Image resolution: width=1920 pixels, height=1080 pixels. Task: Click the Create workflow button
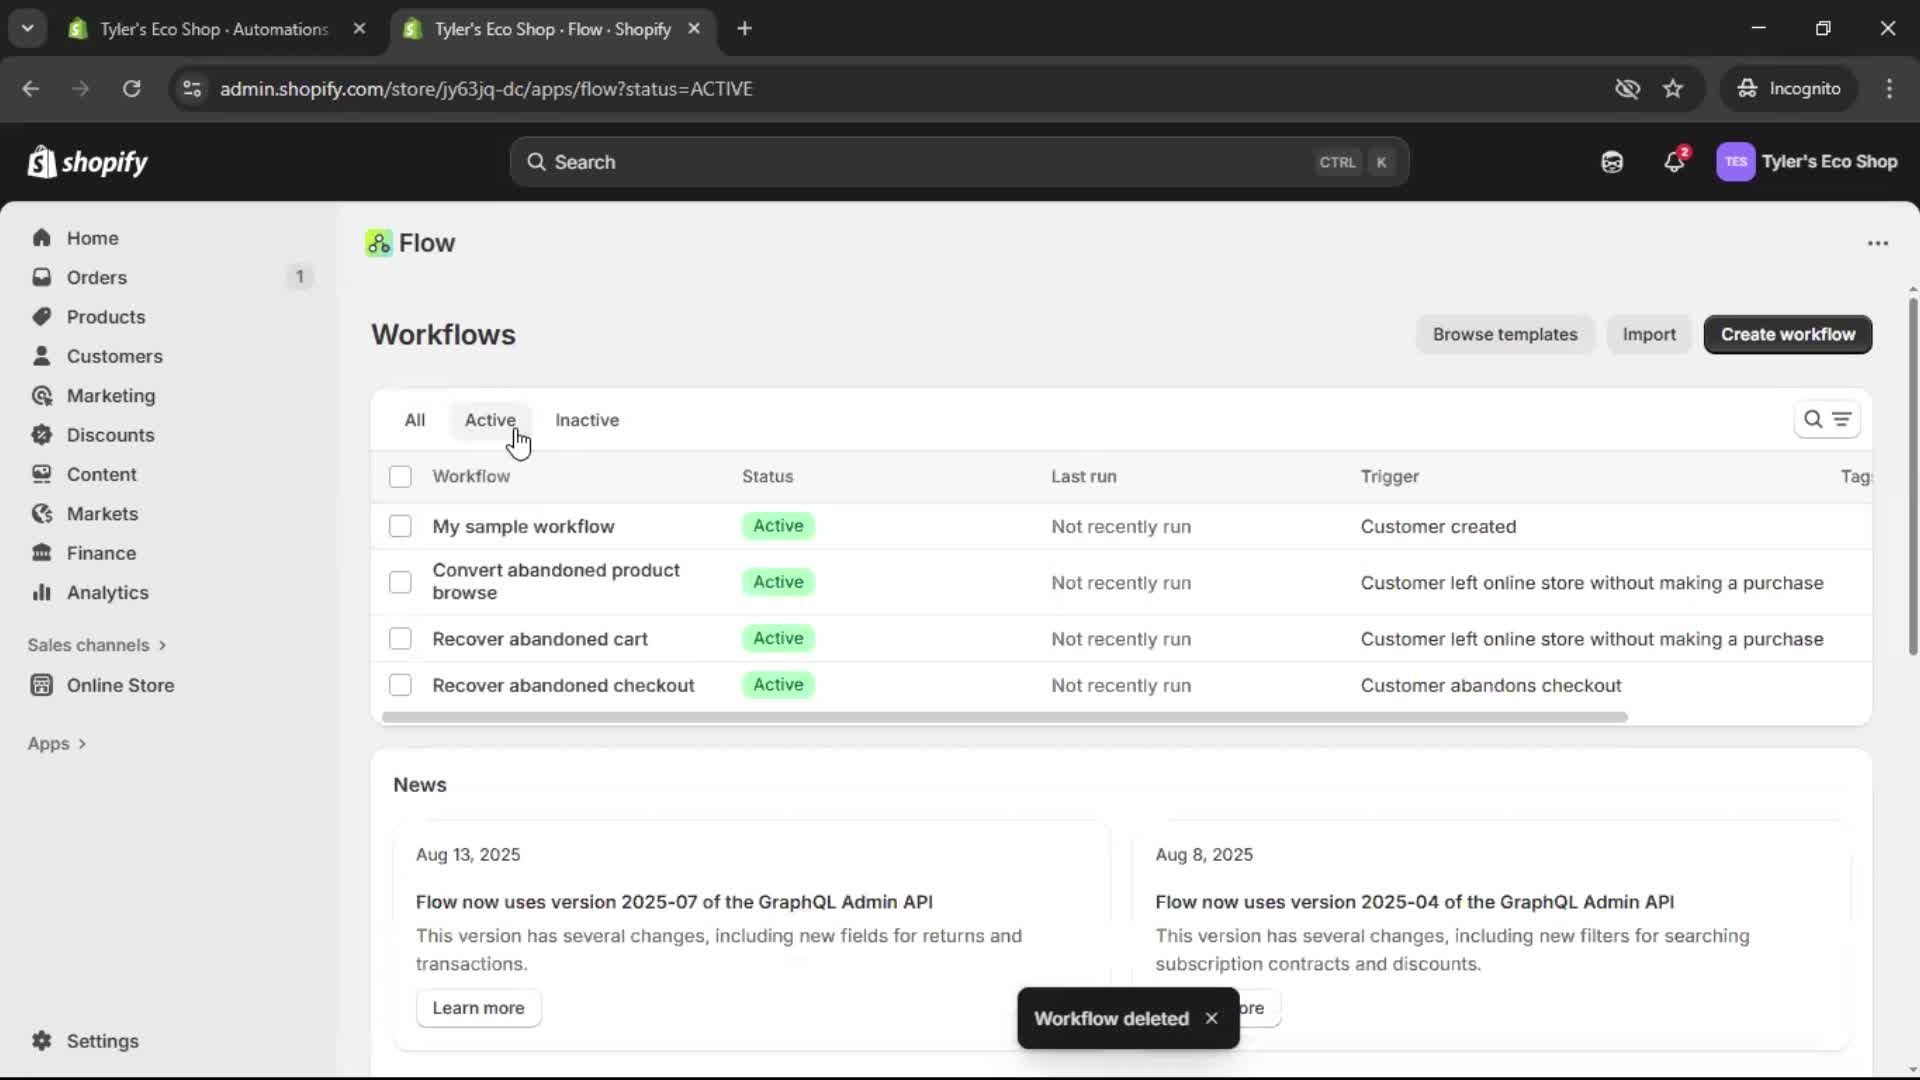(1786, 334)
